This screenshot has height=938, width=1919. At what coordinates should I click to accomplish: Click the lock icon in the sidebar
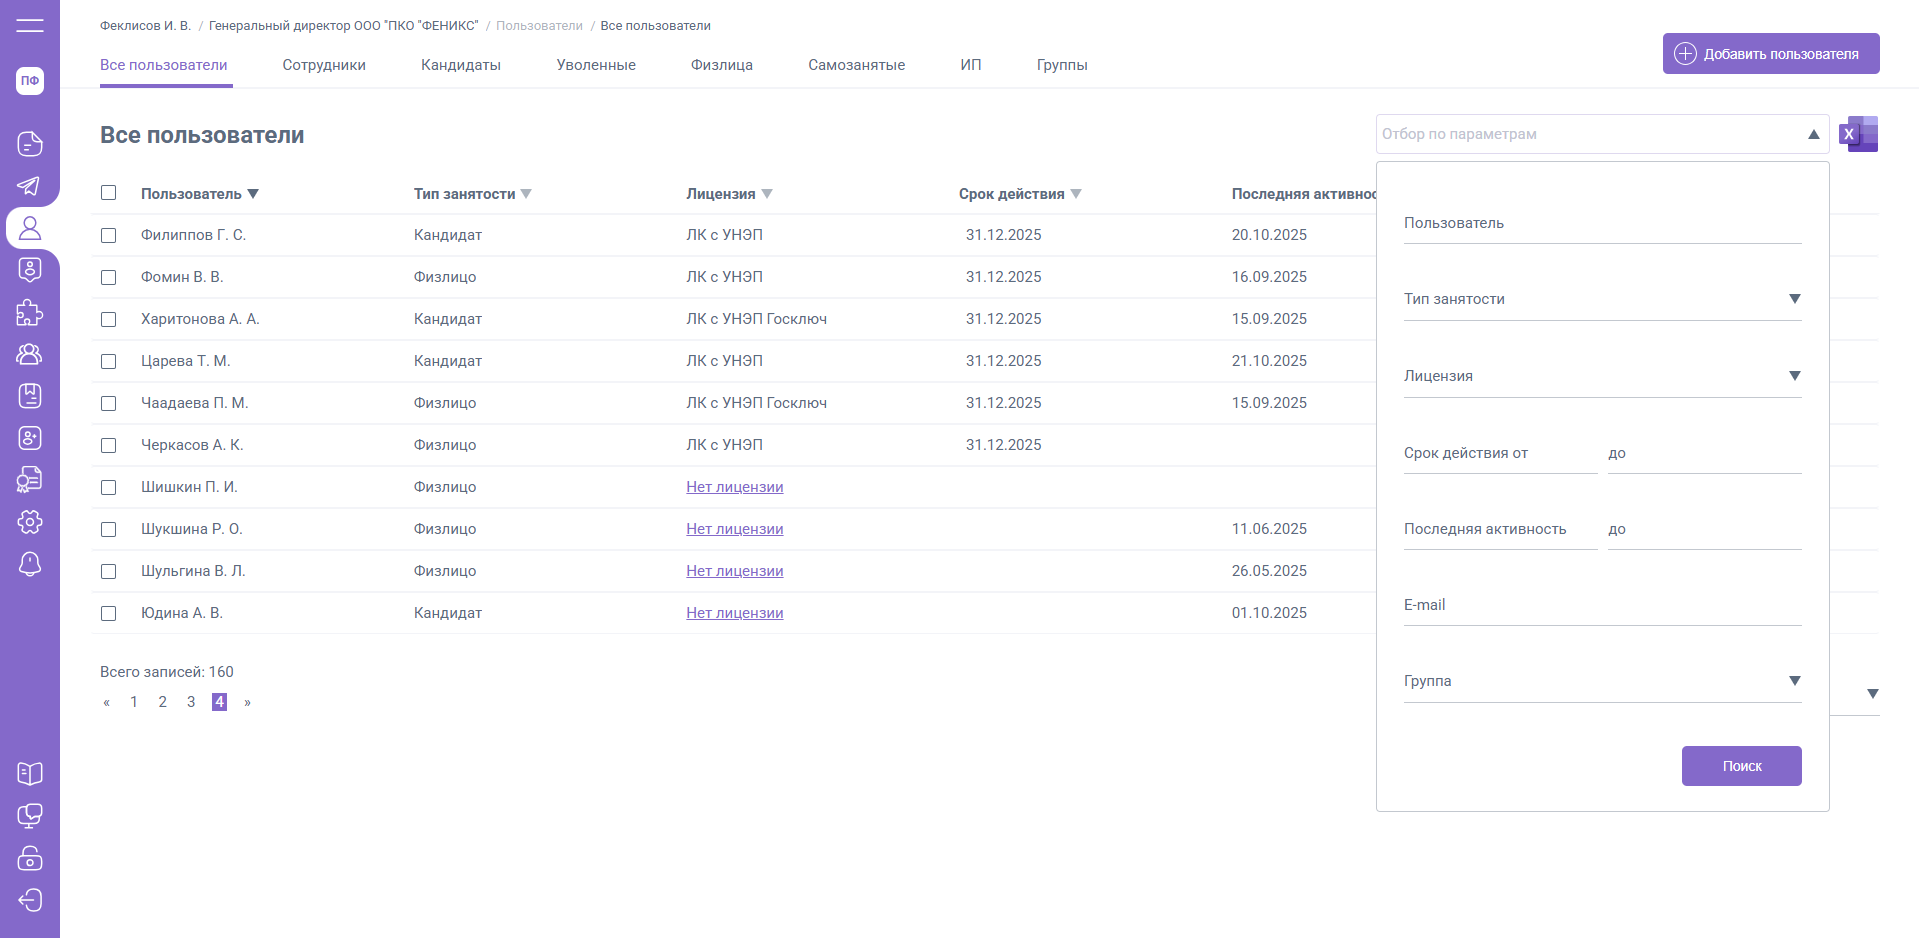[30, 858]
